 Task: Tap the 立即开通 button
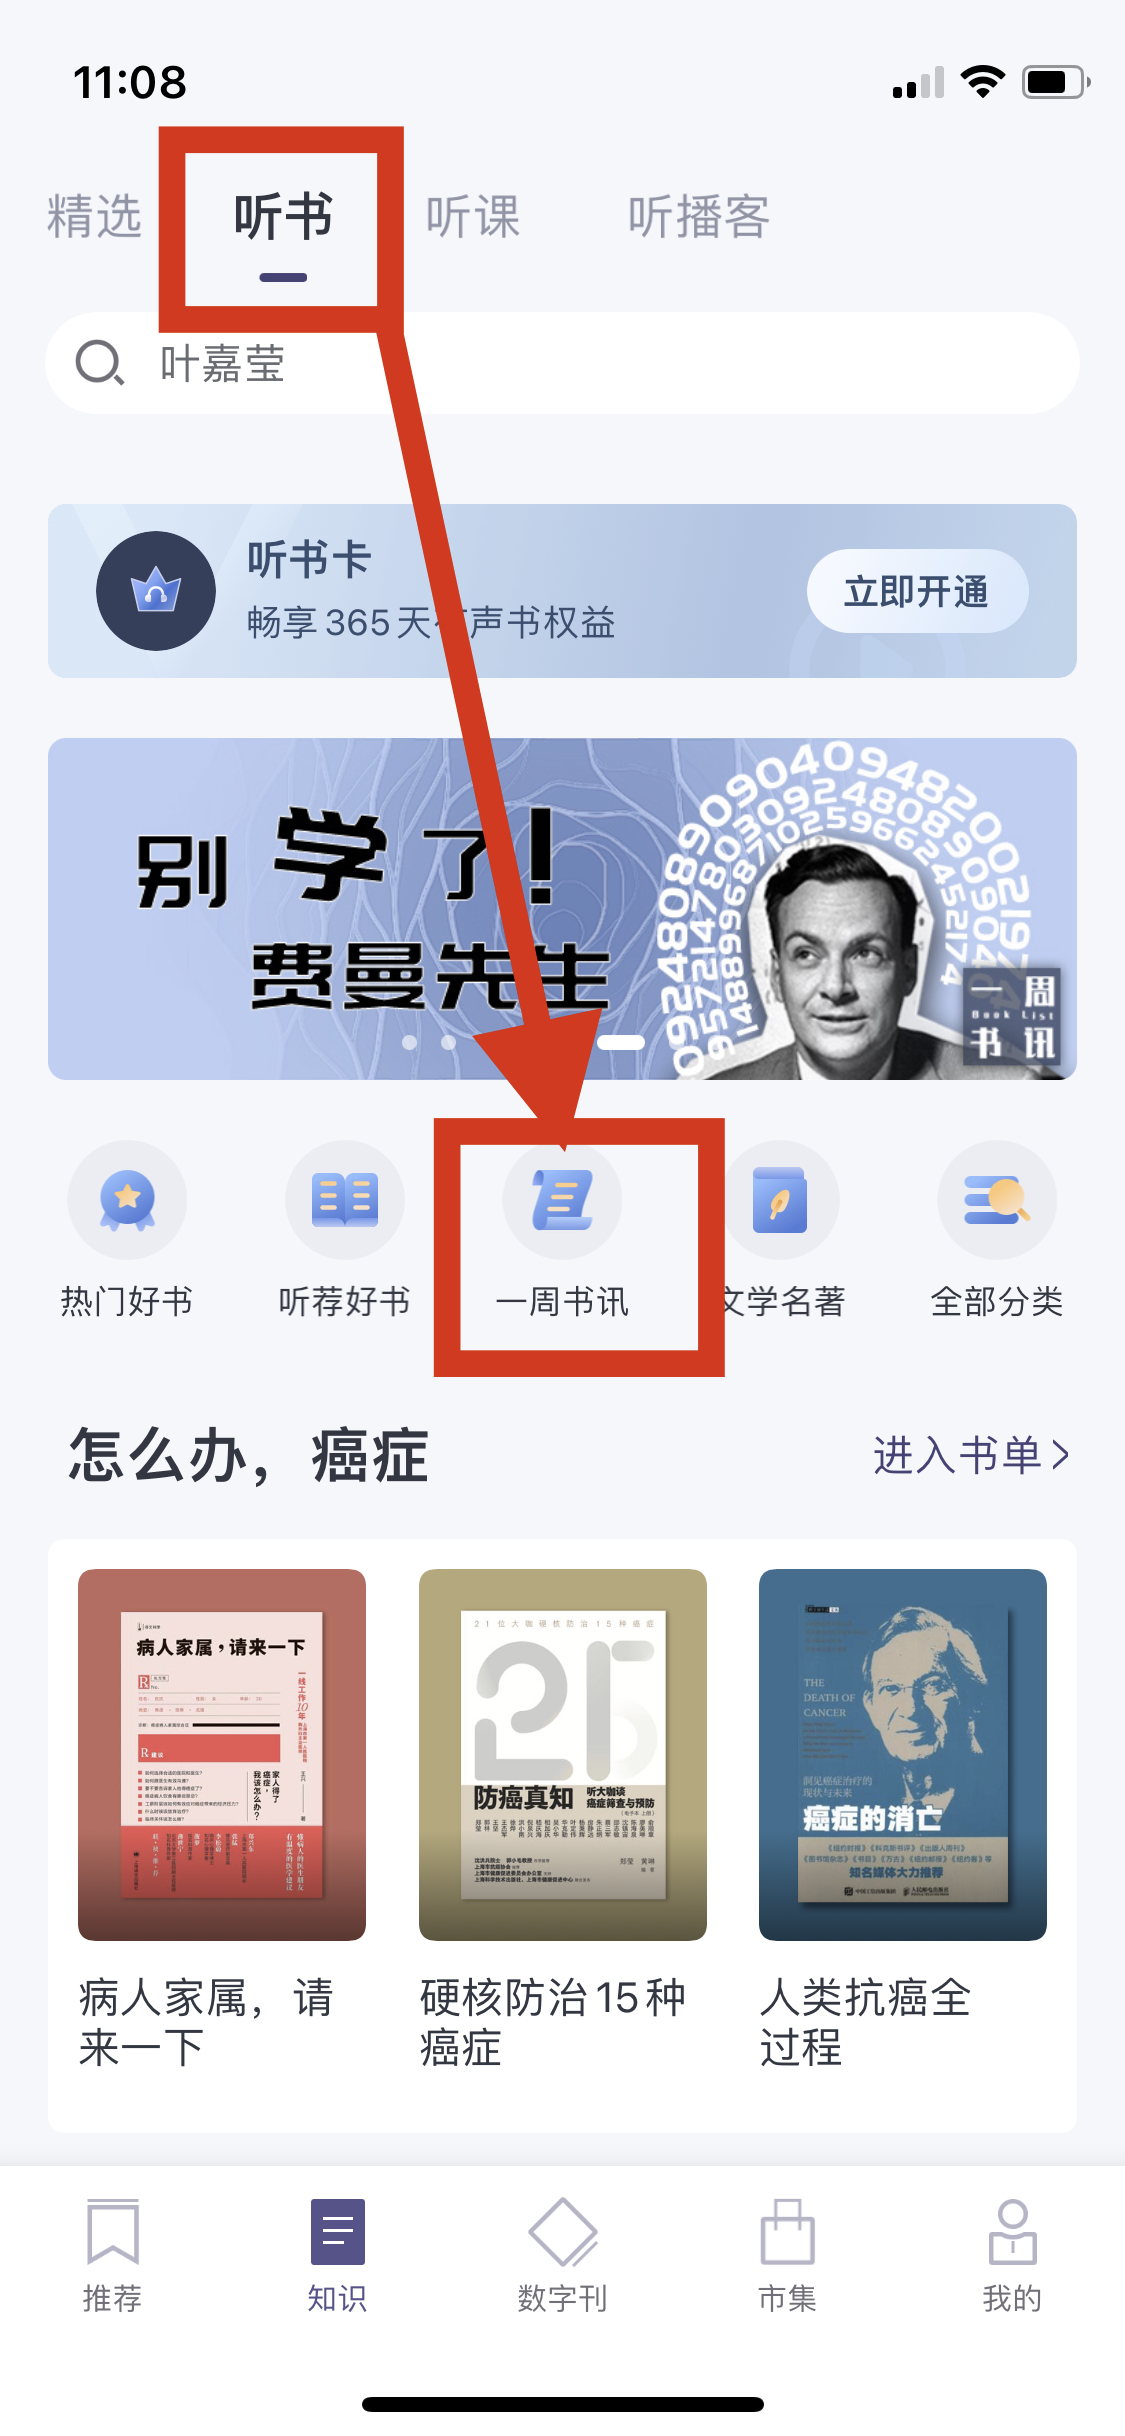917,591
